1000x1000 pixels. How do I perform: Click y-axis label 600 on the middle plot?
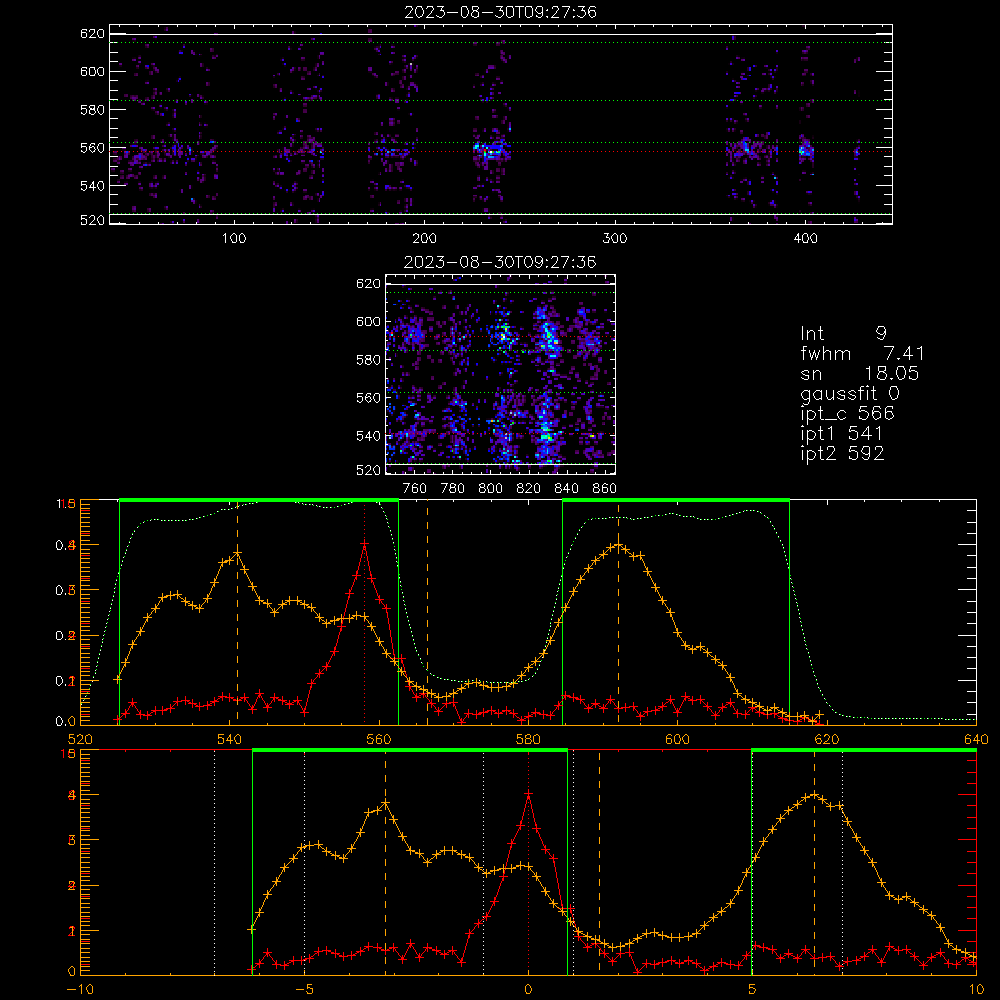(368, 322)
